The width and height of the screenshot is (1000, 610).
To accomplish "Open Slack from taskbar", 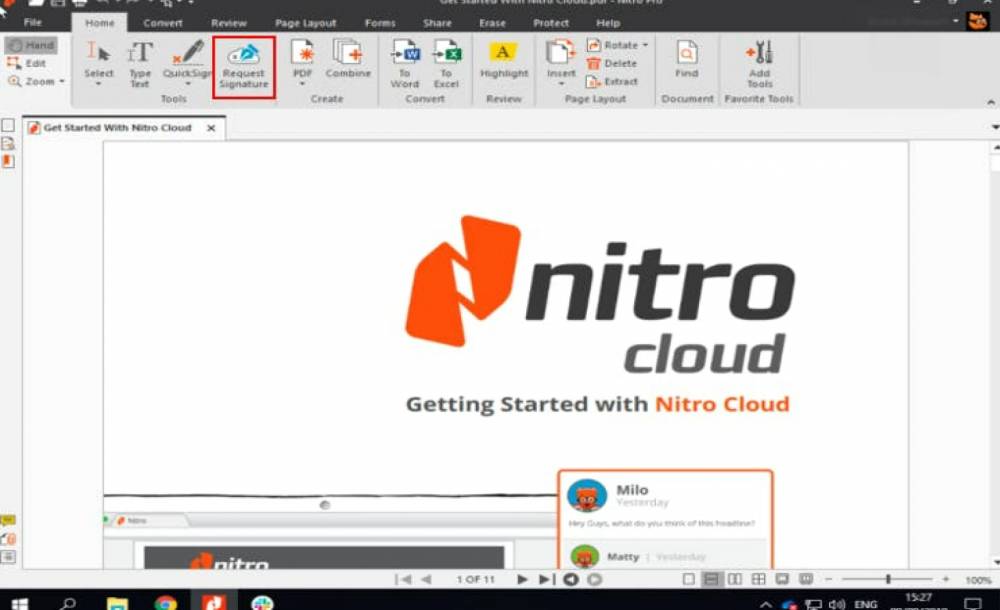I will click(262, 603).
